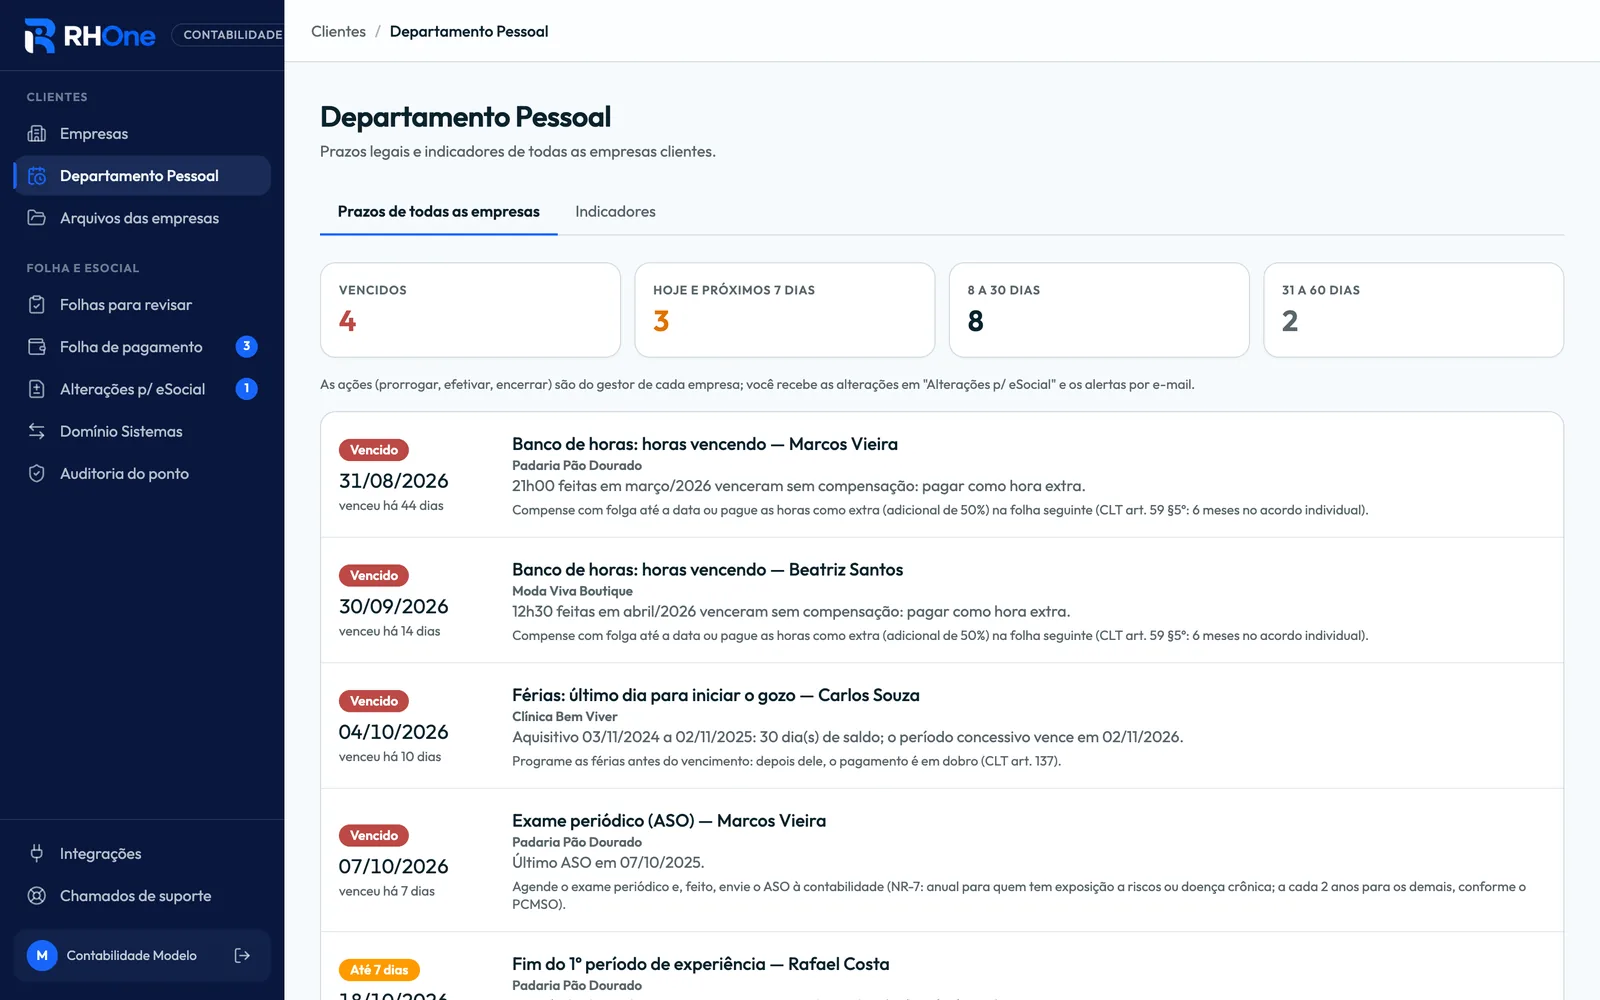Click the Departamento Pessoal breadcrumb text
Screen dimensions: 1600x1000
point(469,32)
